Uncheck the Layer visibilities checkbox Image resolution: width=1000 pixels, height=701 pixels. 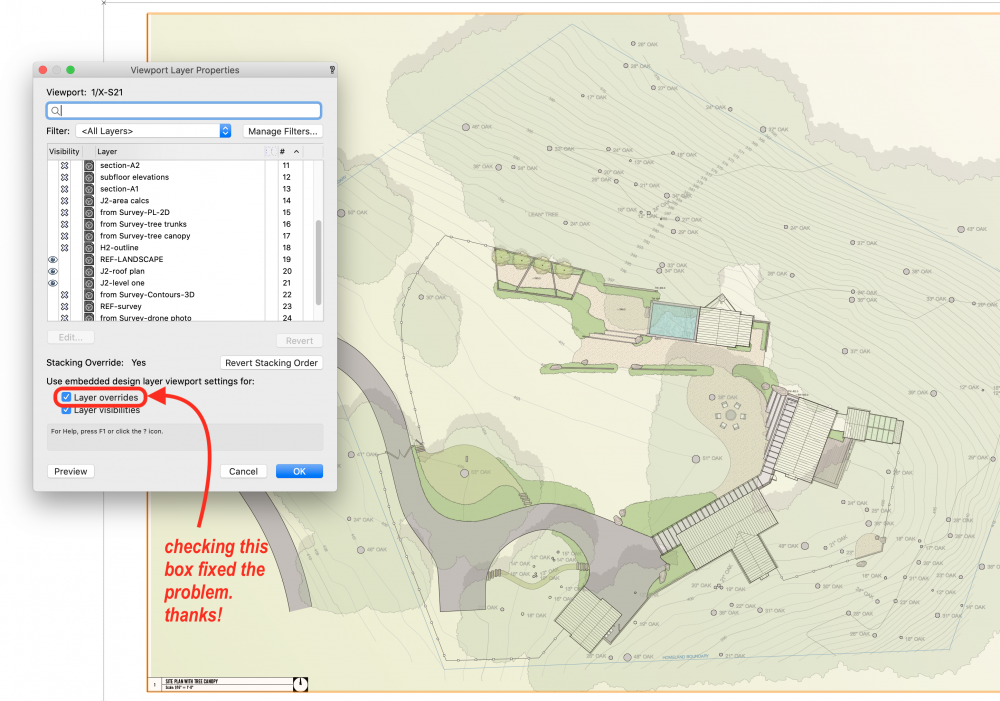(67, 410)
